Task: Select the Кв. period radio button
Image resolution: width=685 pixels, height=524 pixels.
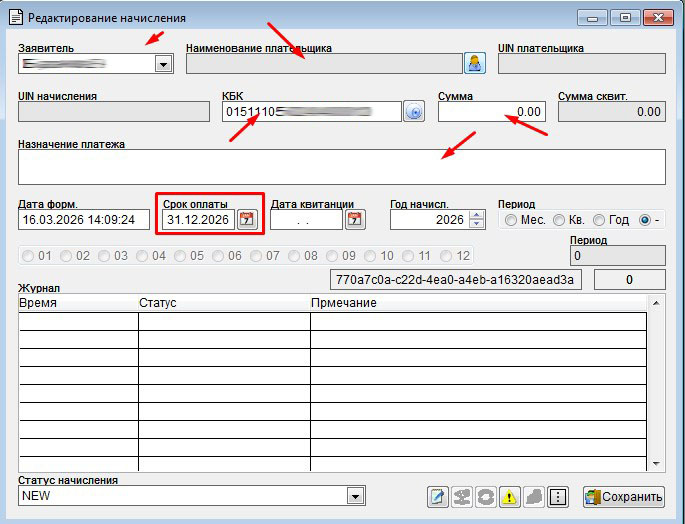Action: point(558,220)
